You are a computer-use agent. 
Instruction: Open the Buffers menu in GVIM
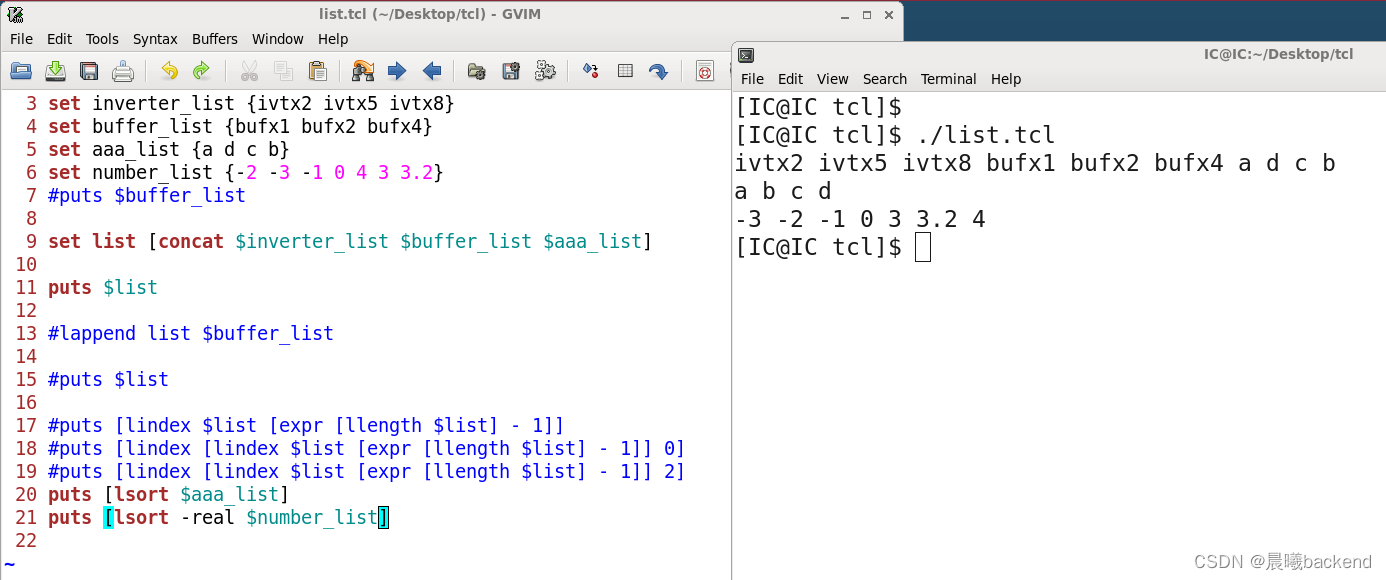(215, 39)
